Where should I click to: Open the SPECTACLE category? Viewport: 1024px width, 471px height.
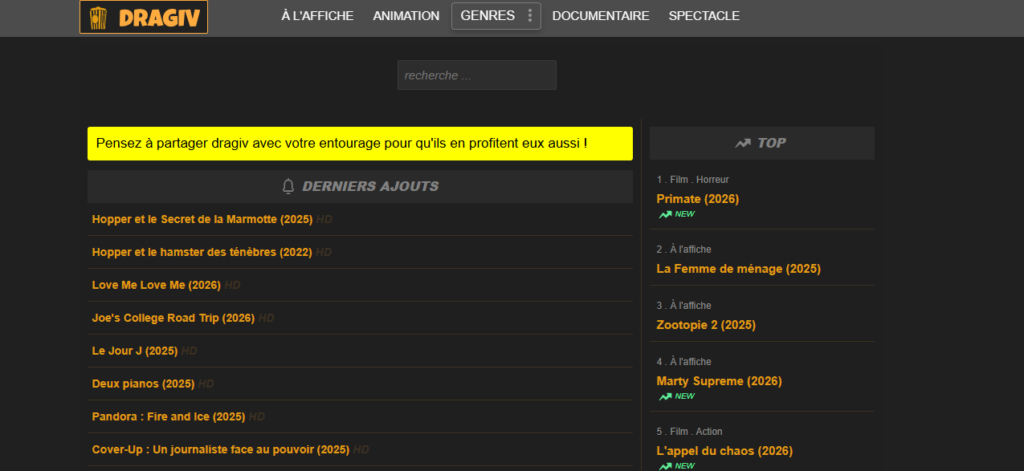click(704, 16)
